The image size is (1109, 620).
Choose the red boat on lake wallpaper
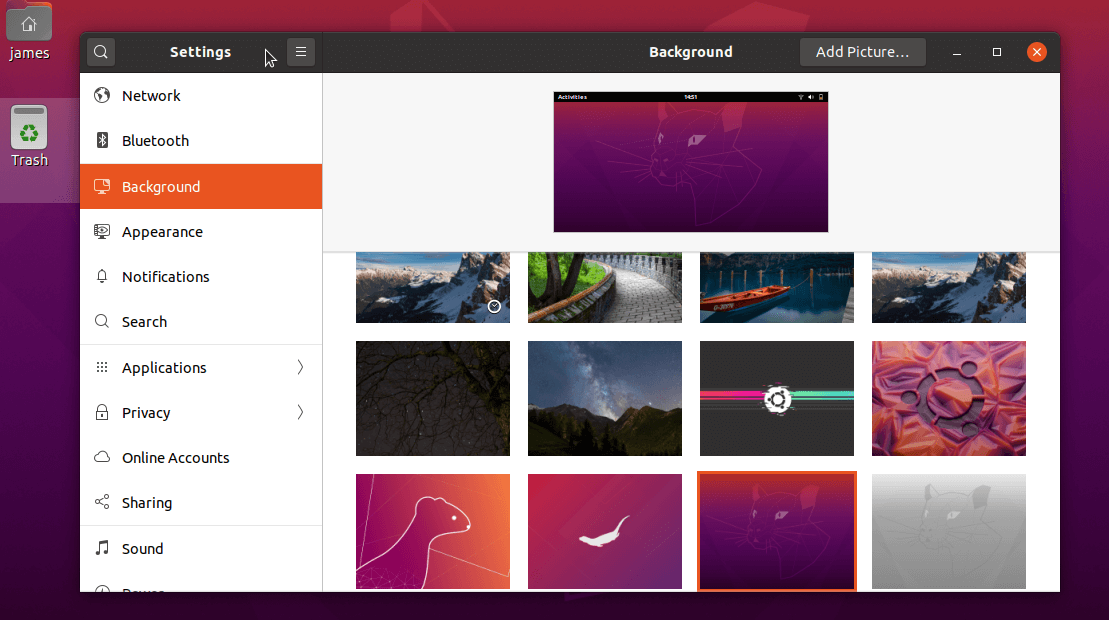click(777, 287)
